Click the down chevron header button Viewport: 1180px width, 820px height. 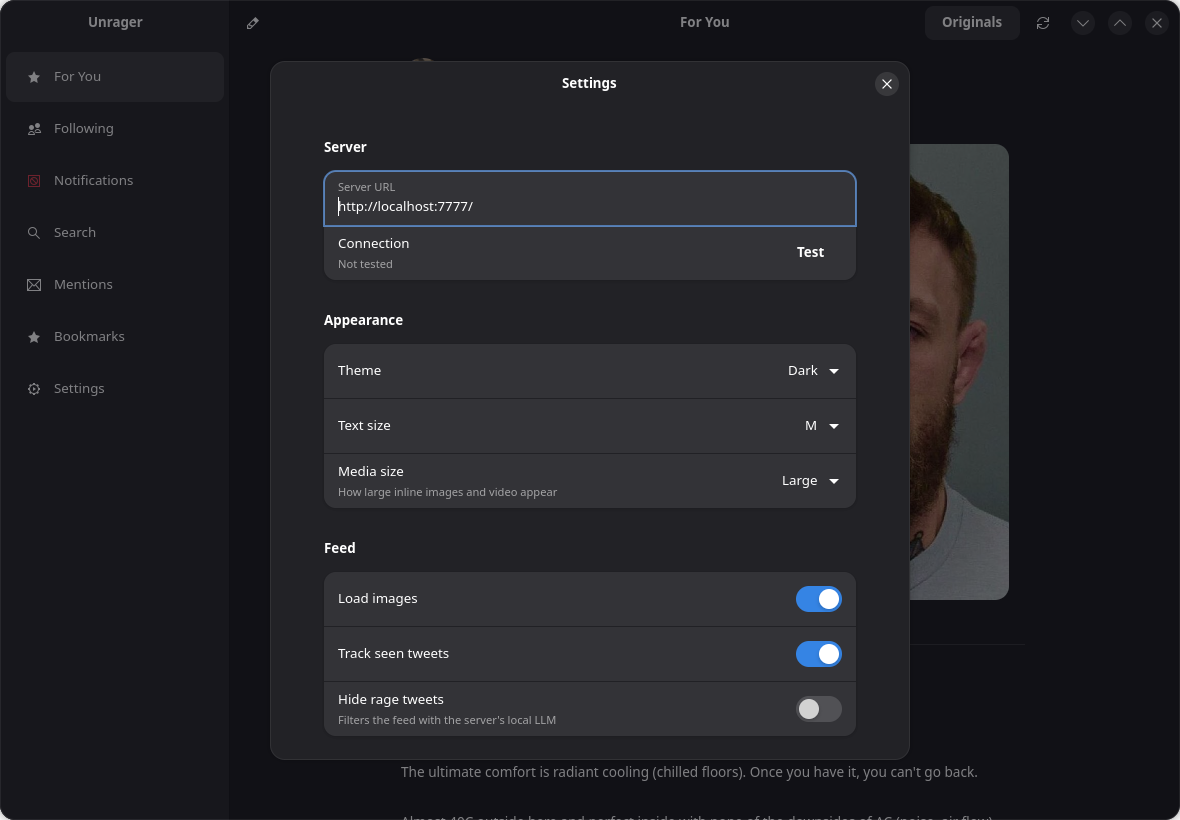[x=1083, y=23]
